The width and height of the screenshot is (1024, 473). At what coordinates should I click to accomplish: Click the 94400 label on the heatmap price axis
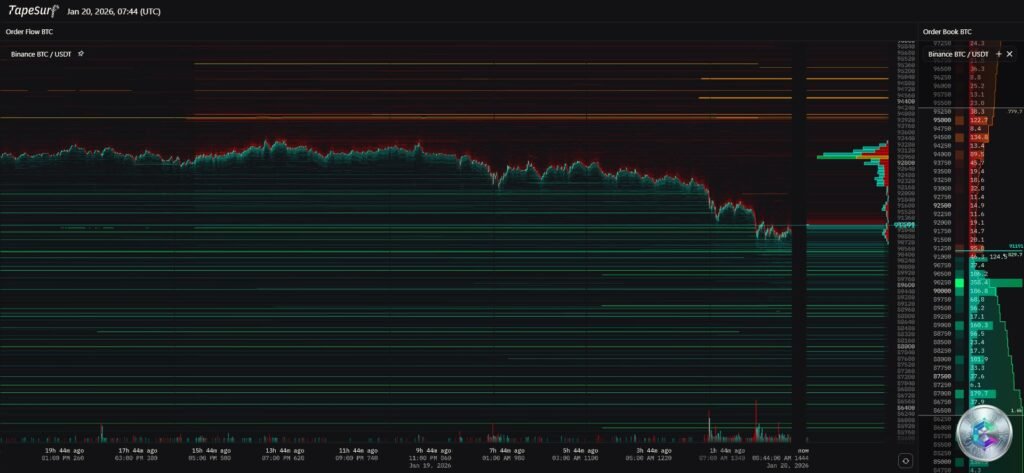click(907, 102)
